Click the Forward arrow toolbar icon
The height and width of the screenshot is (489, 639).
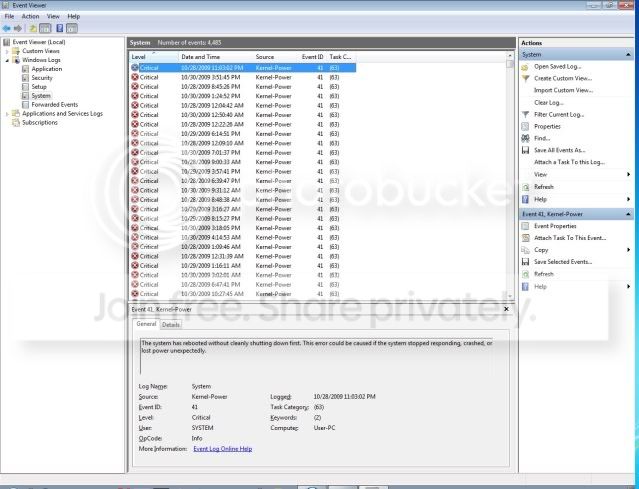click(18, 28)
